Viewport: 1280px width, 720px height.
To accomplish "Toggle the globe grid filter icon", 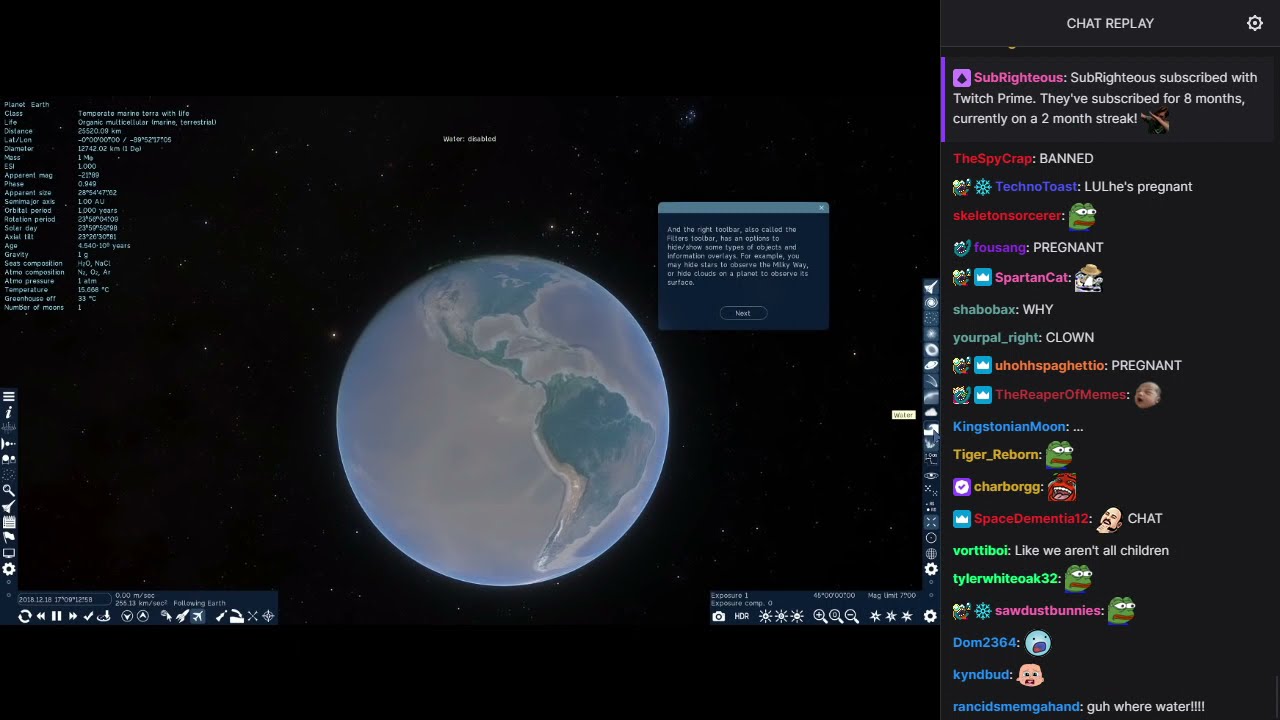I will coord(931,553).
